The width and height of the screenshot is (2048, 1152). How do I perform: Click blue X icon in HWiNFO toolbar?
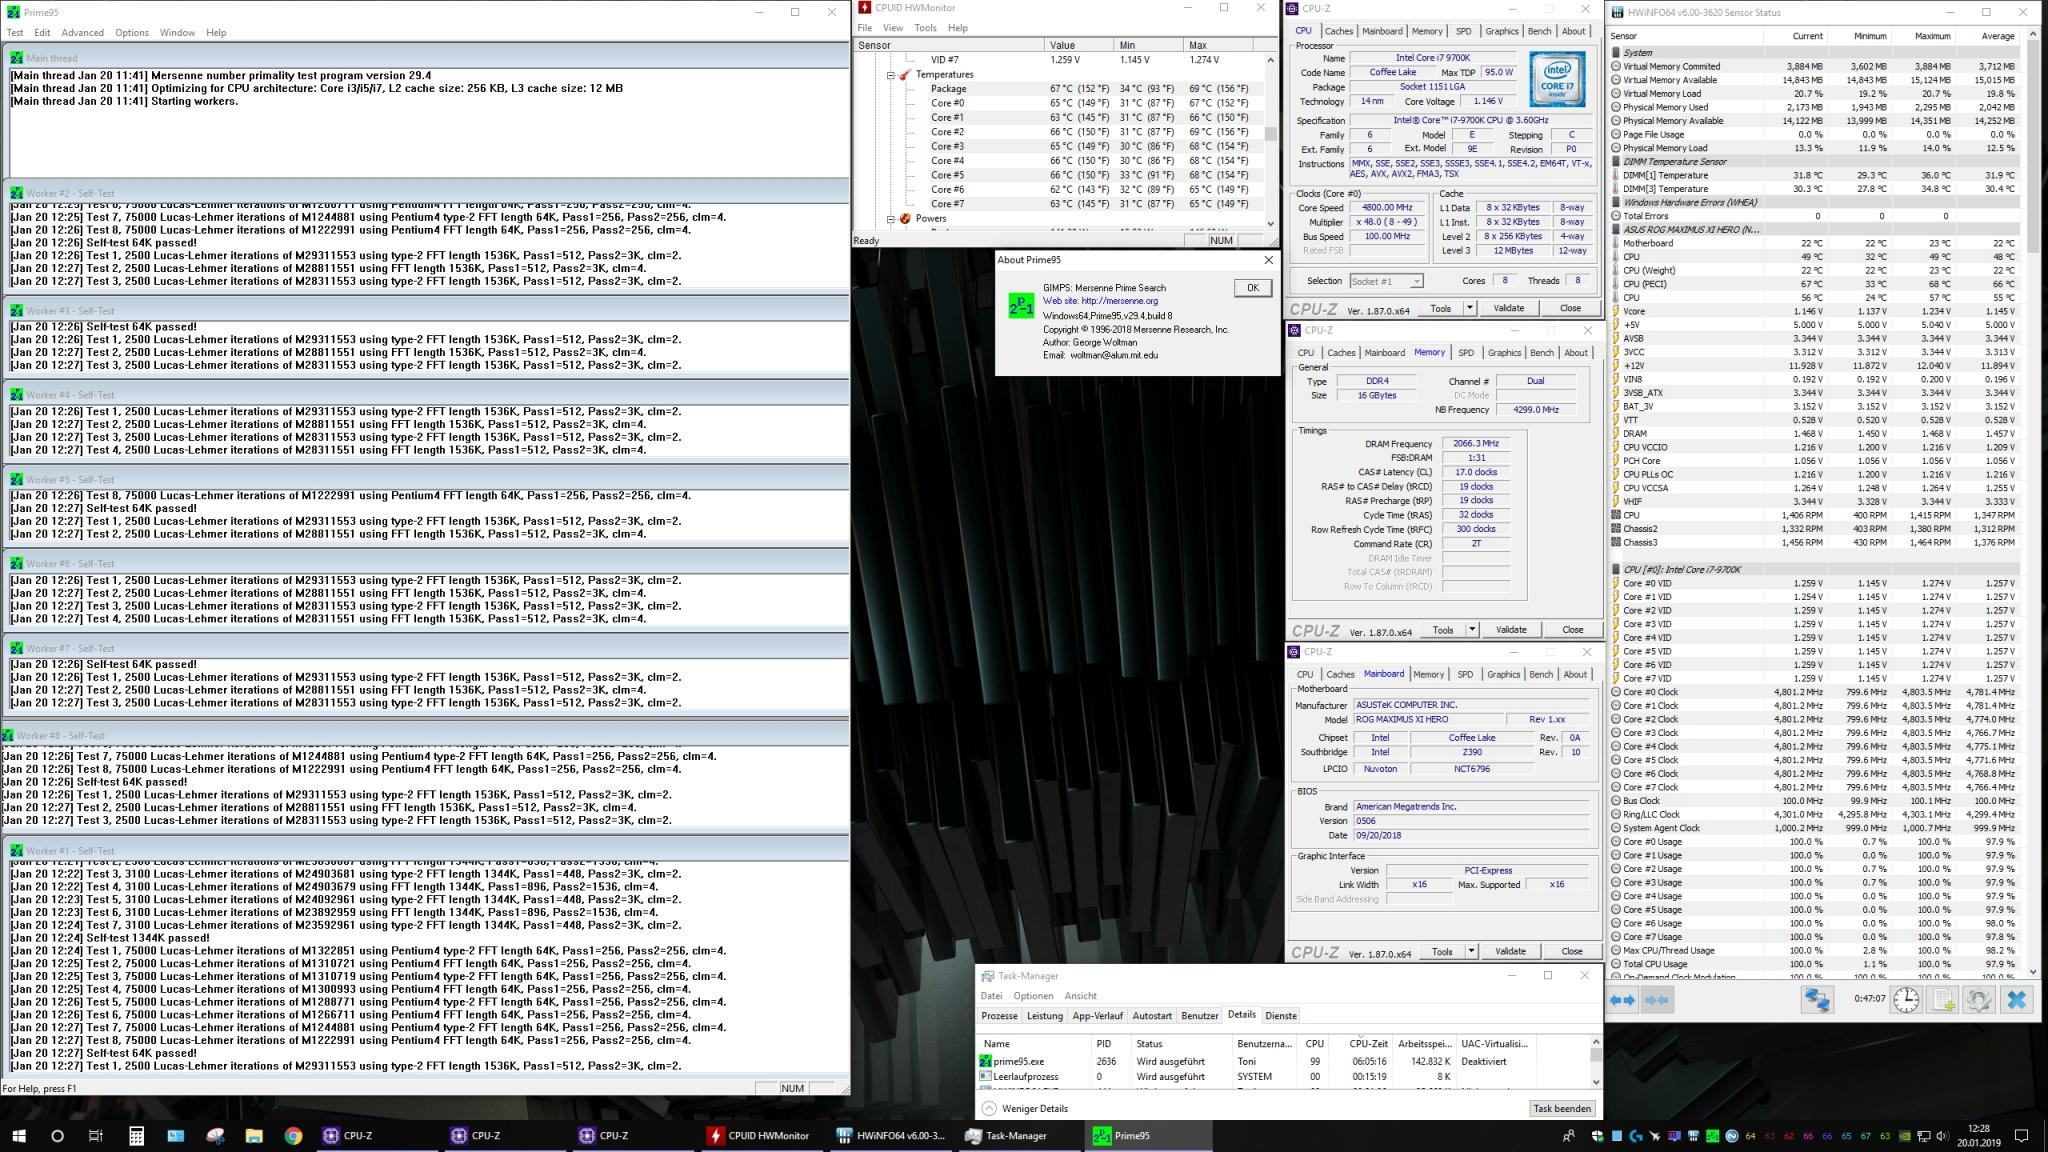pos(2016,1000)
